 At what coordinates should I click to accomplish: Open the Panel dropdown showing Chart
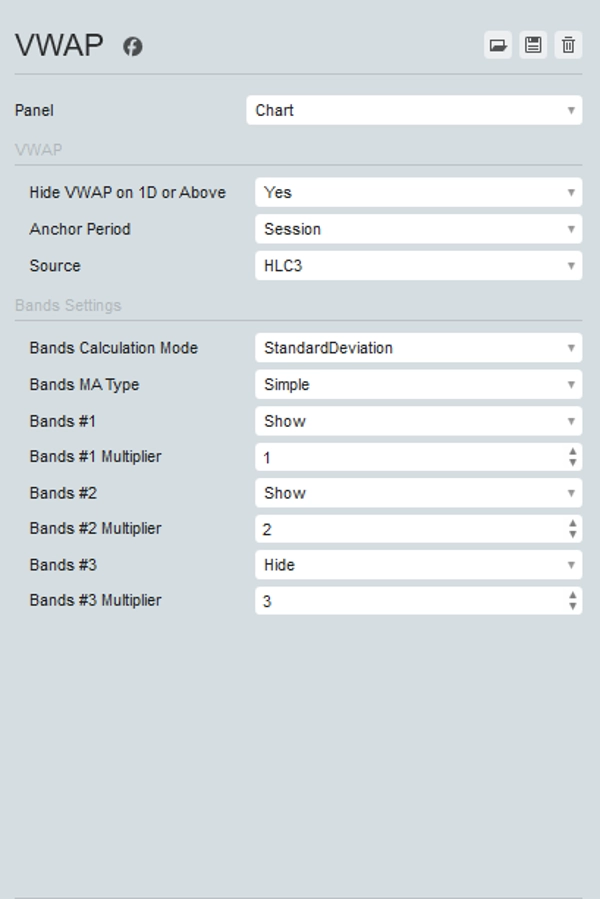pos(414,110)
